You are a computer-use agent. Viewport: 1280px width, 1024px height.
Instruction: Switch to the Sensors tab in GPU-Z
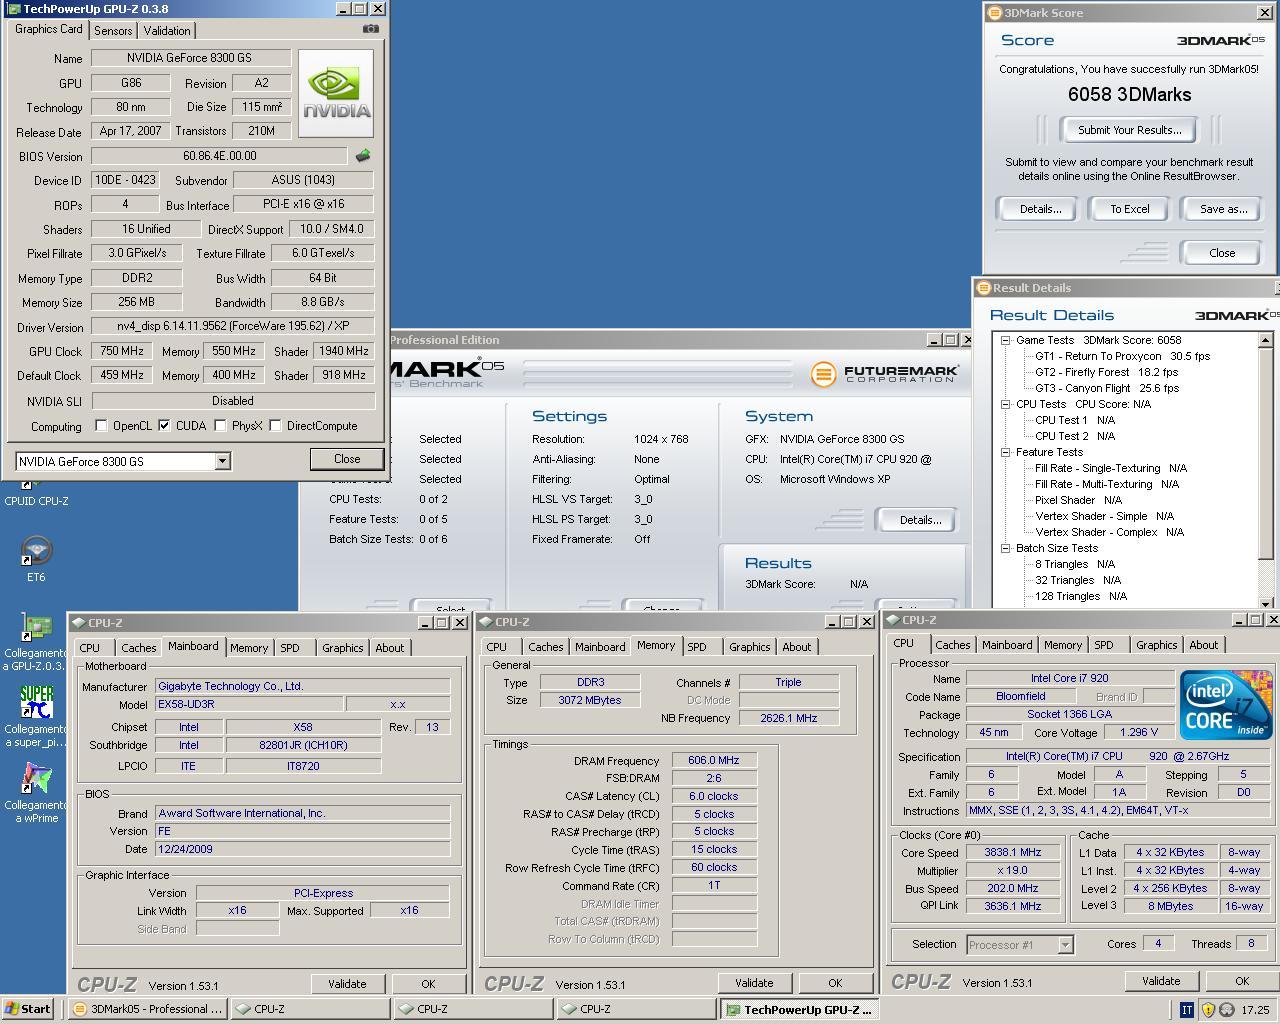point(113,31)
